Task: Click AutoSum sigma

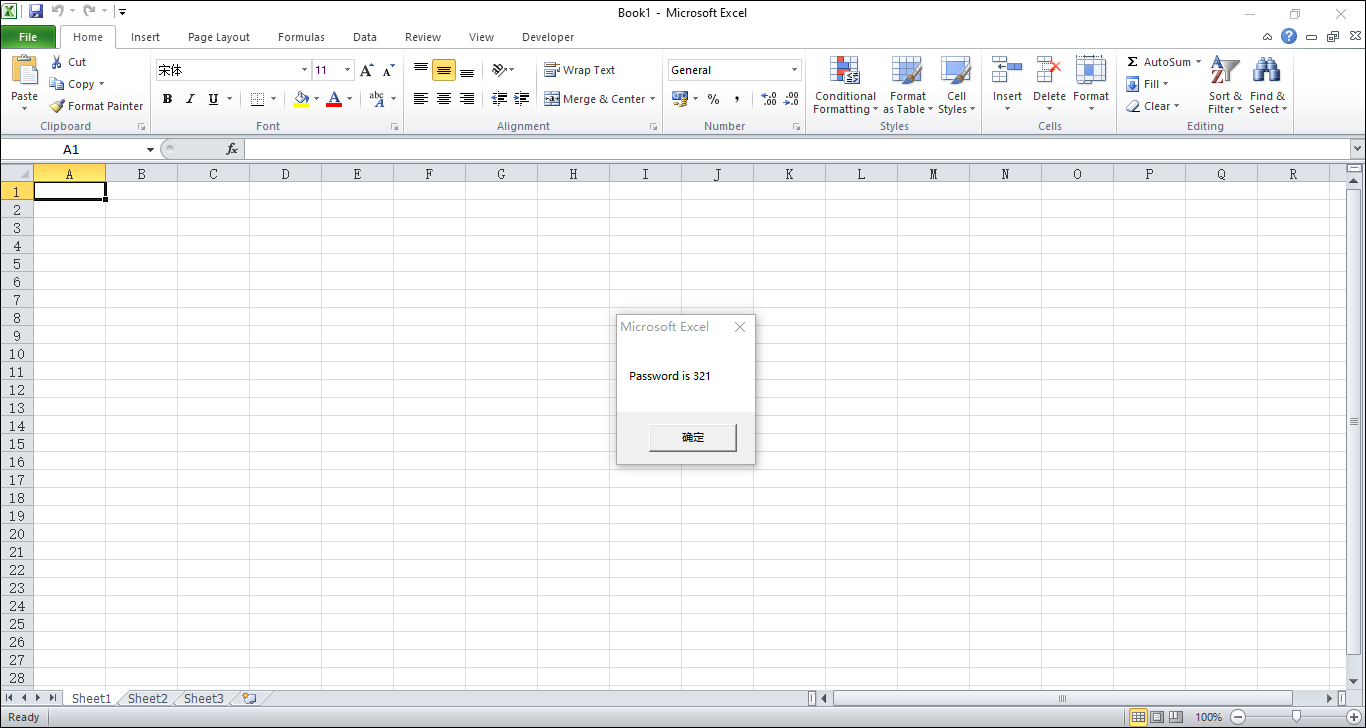Action: (x=1132, y=62)
